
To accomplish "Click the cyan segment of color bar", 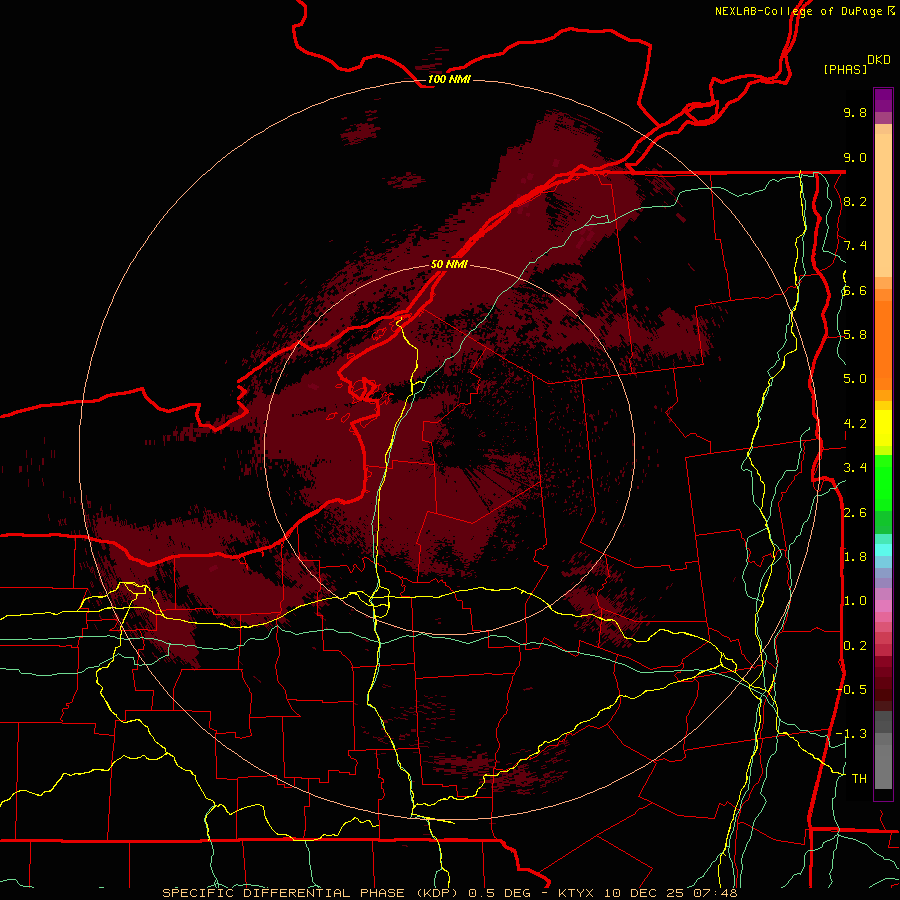I will point(883,550).
